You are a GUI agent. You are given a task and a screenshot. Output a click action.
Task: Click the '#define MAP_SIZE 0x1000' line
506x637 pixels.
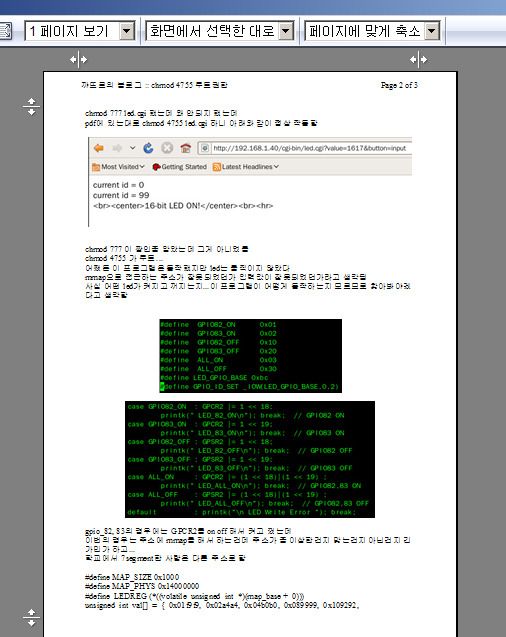tap(132, 577)
